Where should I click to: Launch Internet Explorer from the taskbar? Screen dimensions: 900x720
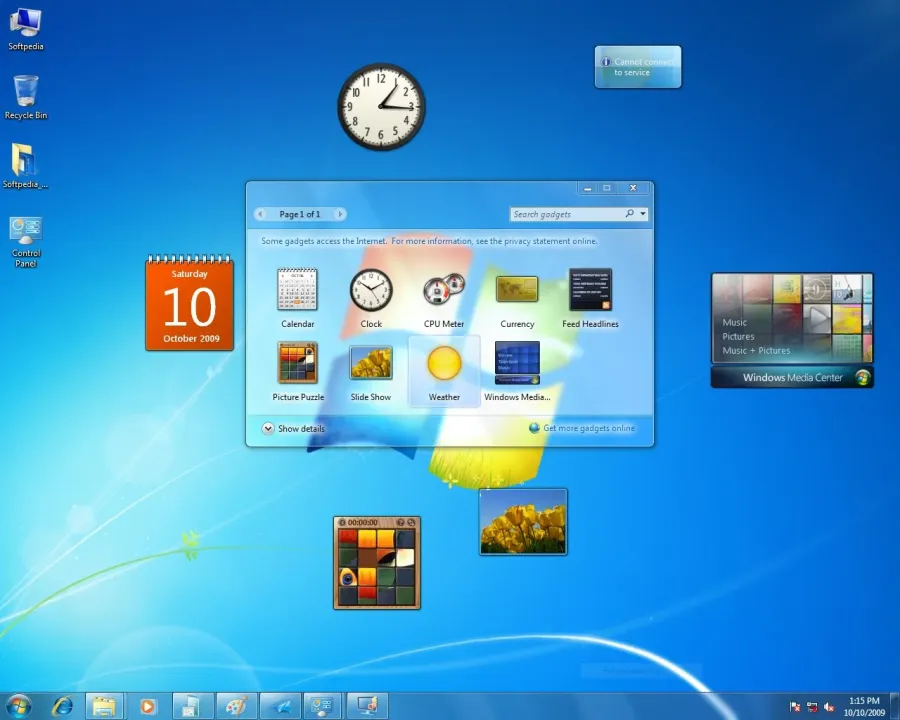click(62, 706)
